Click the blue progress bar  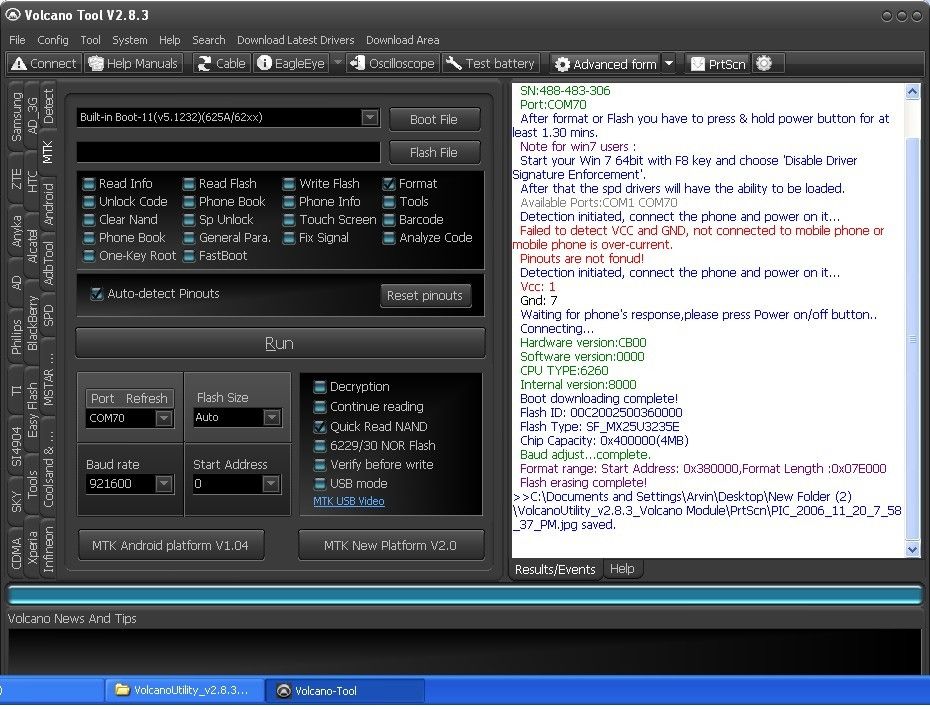464,595
